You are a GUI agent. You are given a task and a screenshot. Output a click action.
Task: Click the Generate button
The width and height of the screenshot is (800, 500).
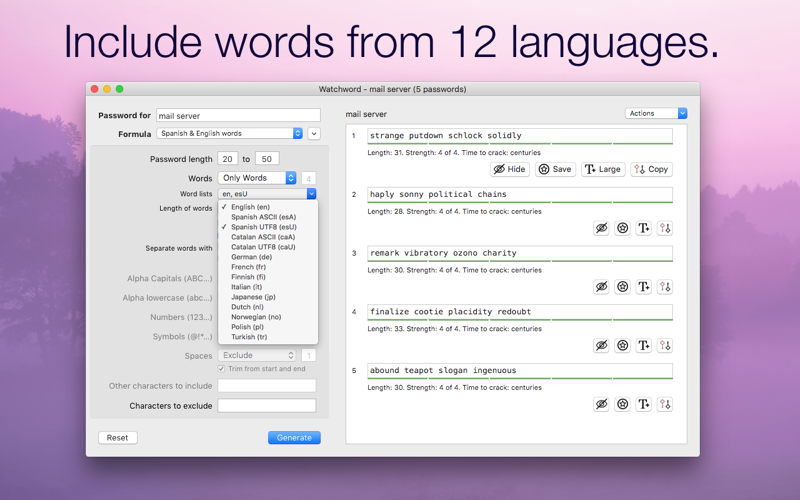coord(294,438)
